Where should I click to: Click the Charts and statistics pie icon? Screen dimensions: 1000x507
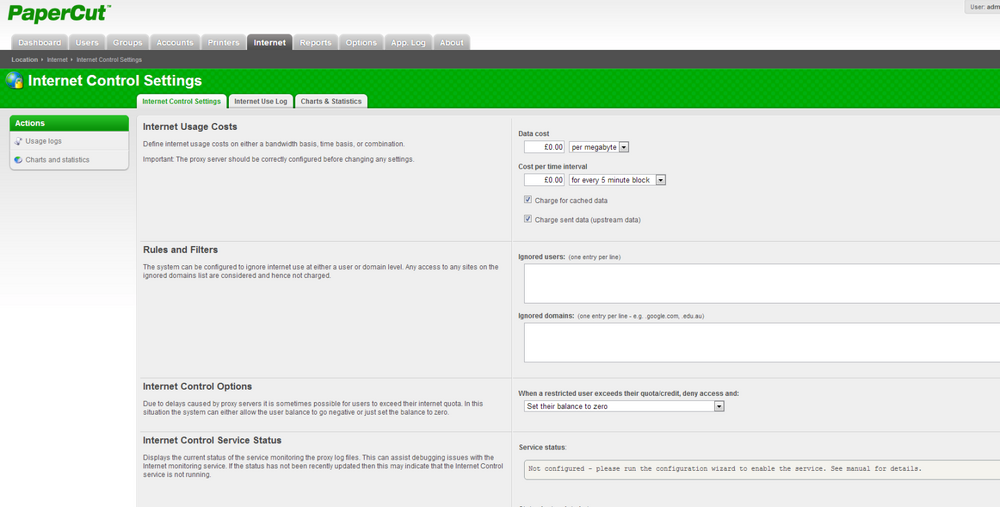pos(18,159)
